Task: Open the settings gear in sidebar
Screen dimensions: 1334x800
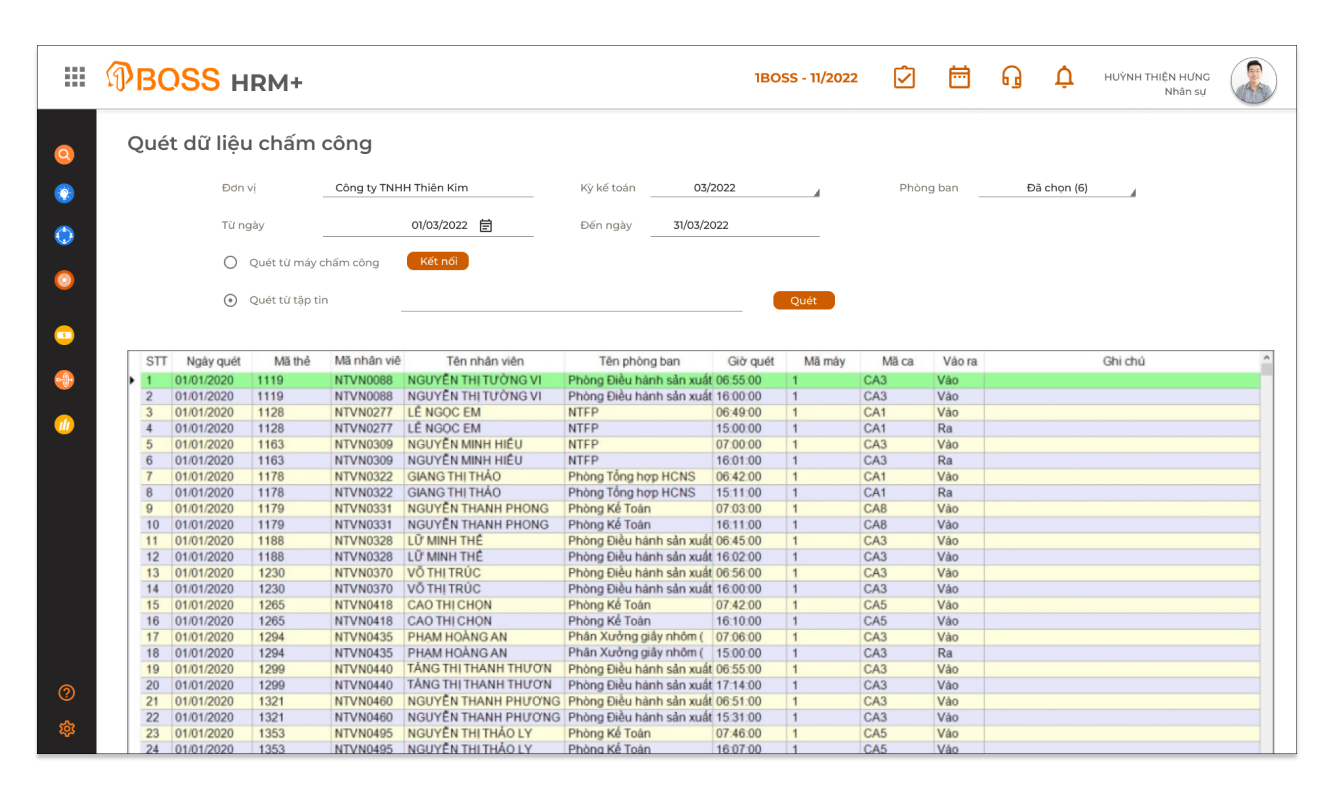Action: point(67,729)
